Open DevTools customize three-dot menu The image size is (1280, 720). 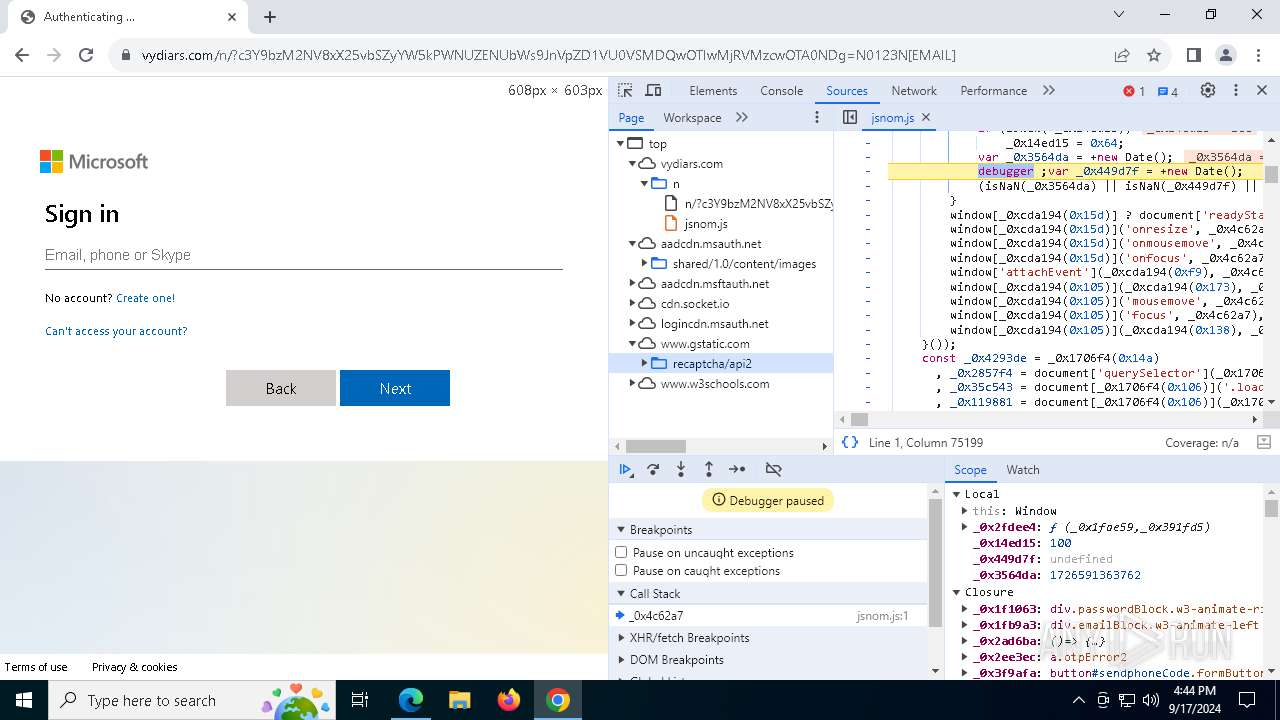point(1235,90)
